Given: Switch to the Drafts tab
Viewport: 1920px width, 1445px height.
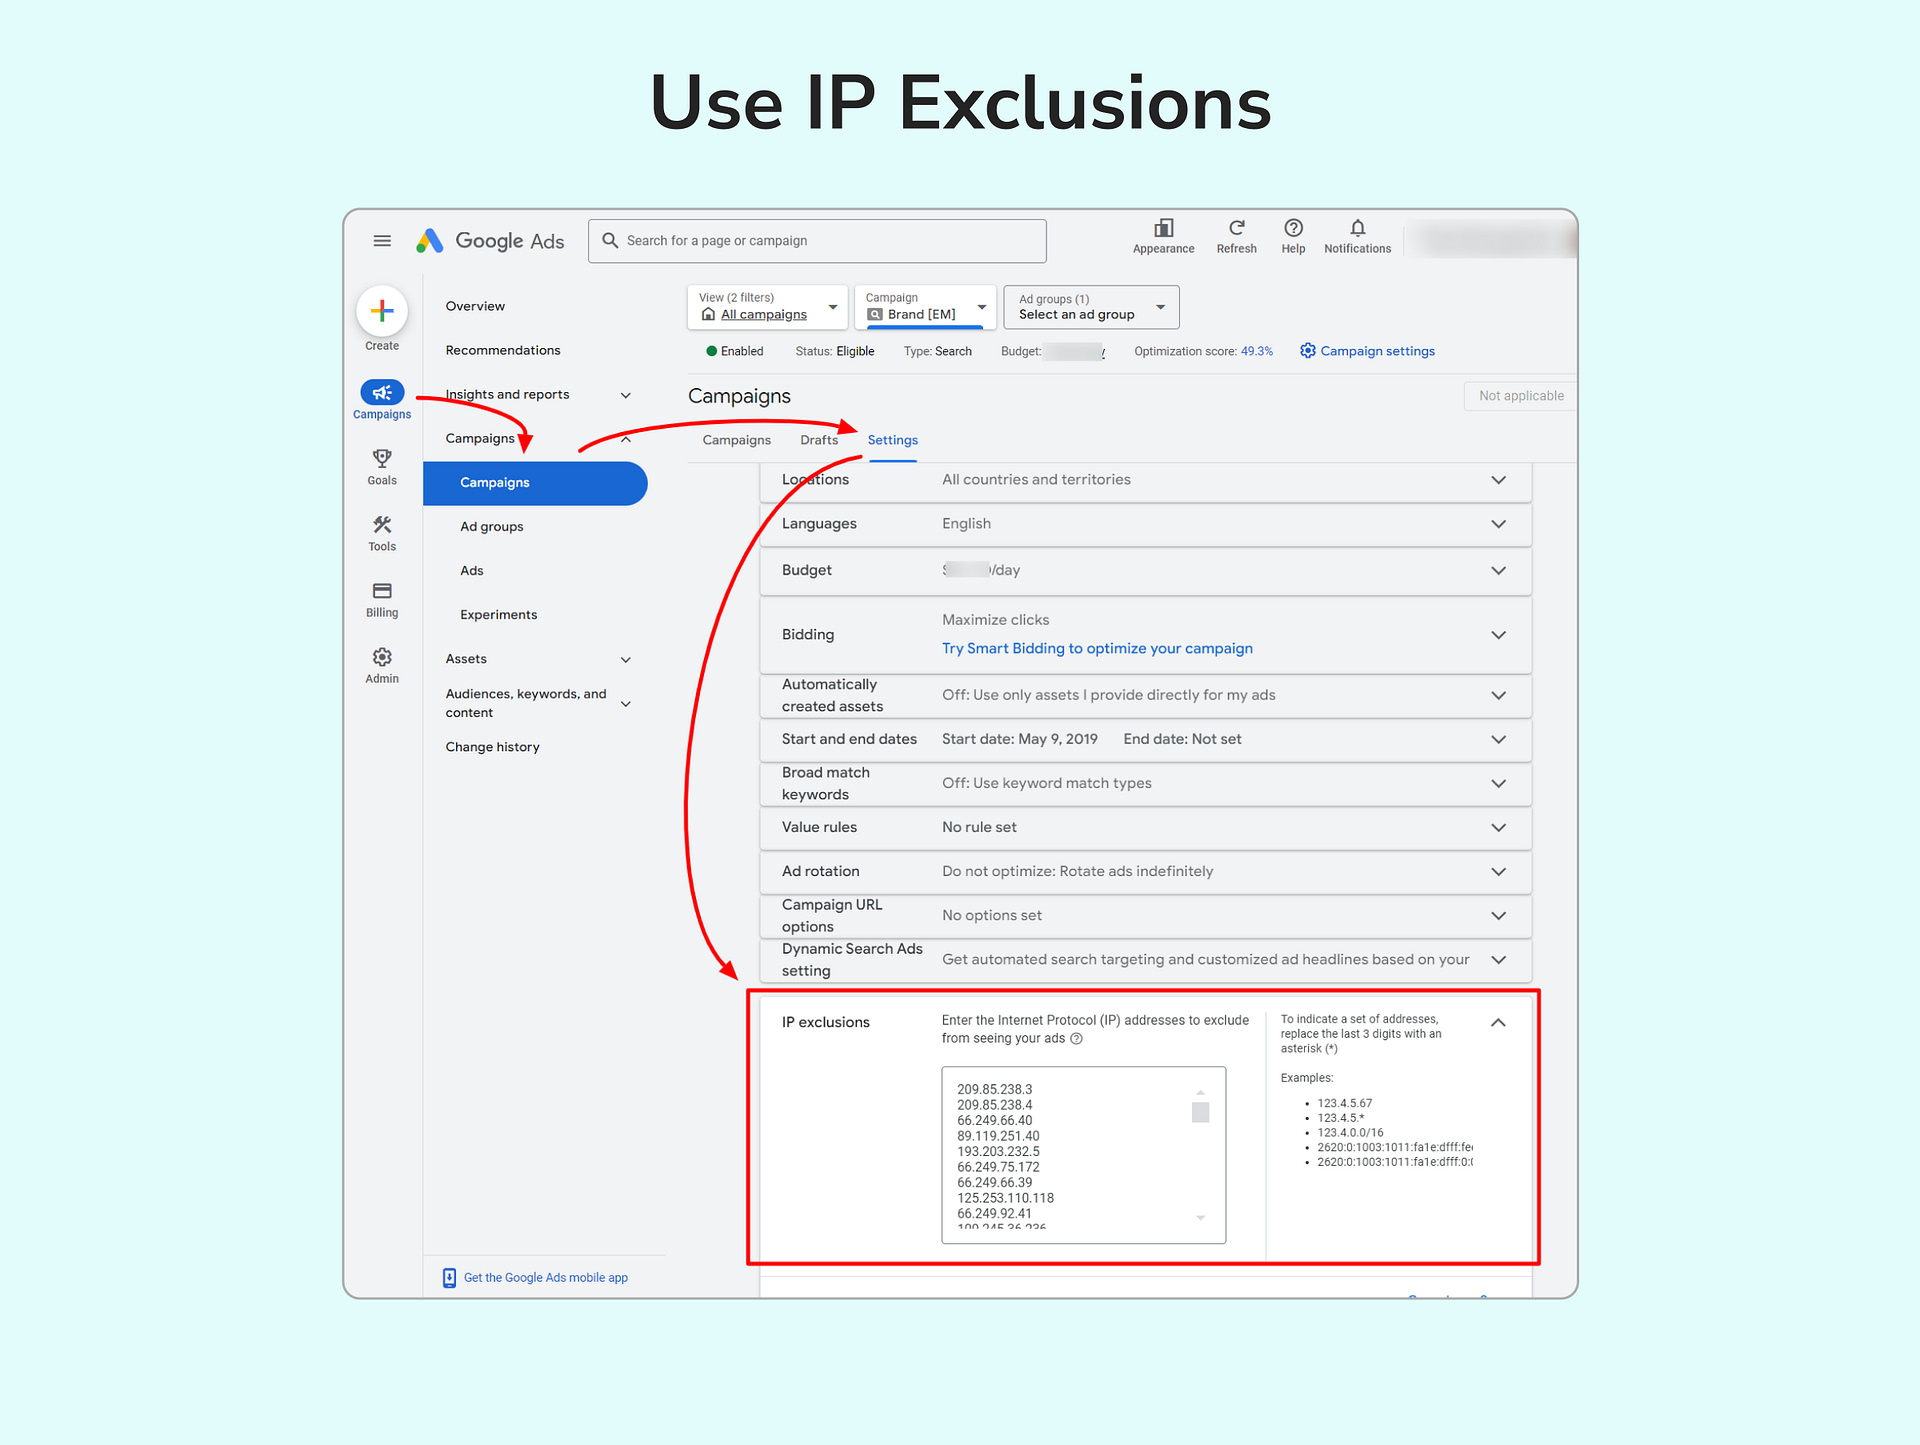Looking at the screenshot, I should [x=818, y=440].
